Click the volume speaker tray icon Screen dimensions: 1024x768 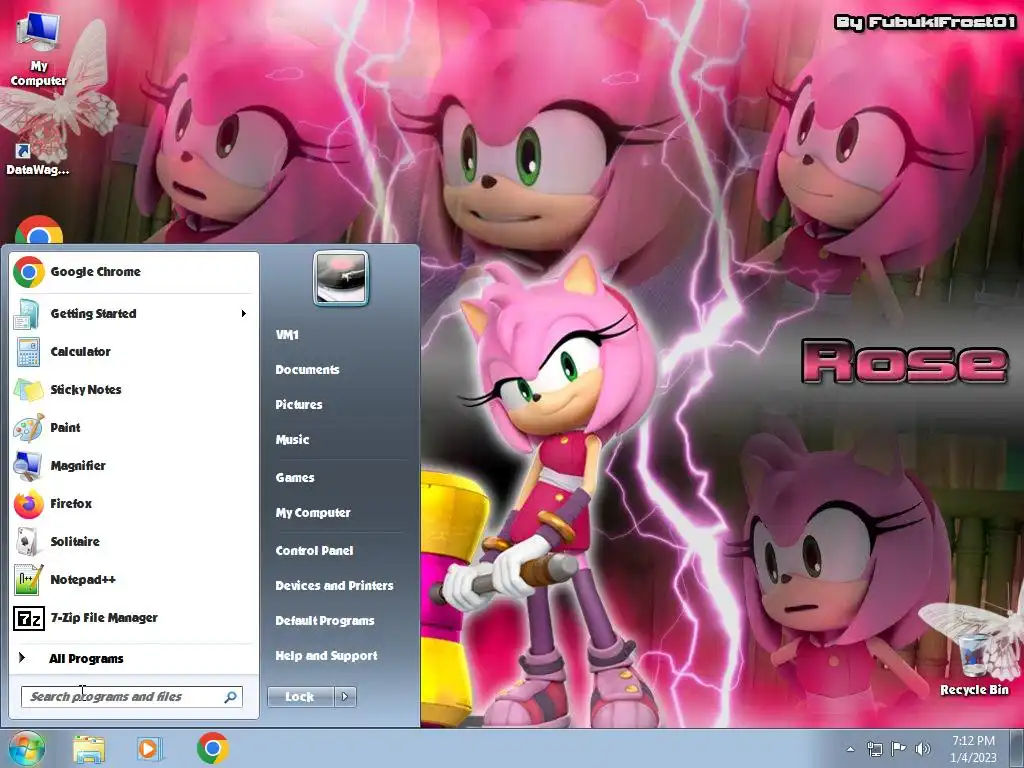click(923, 748)
